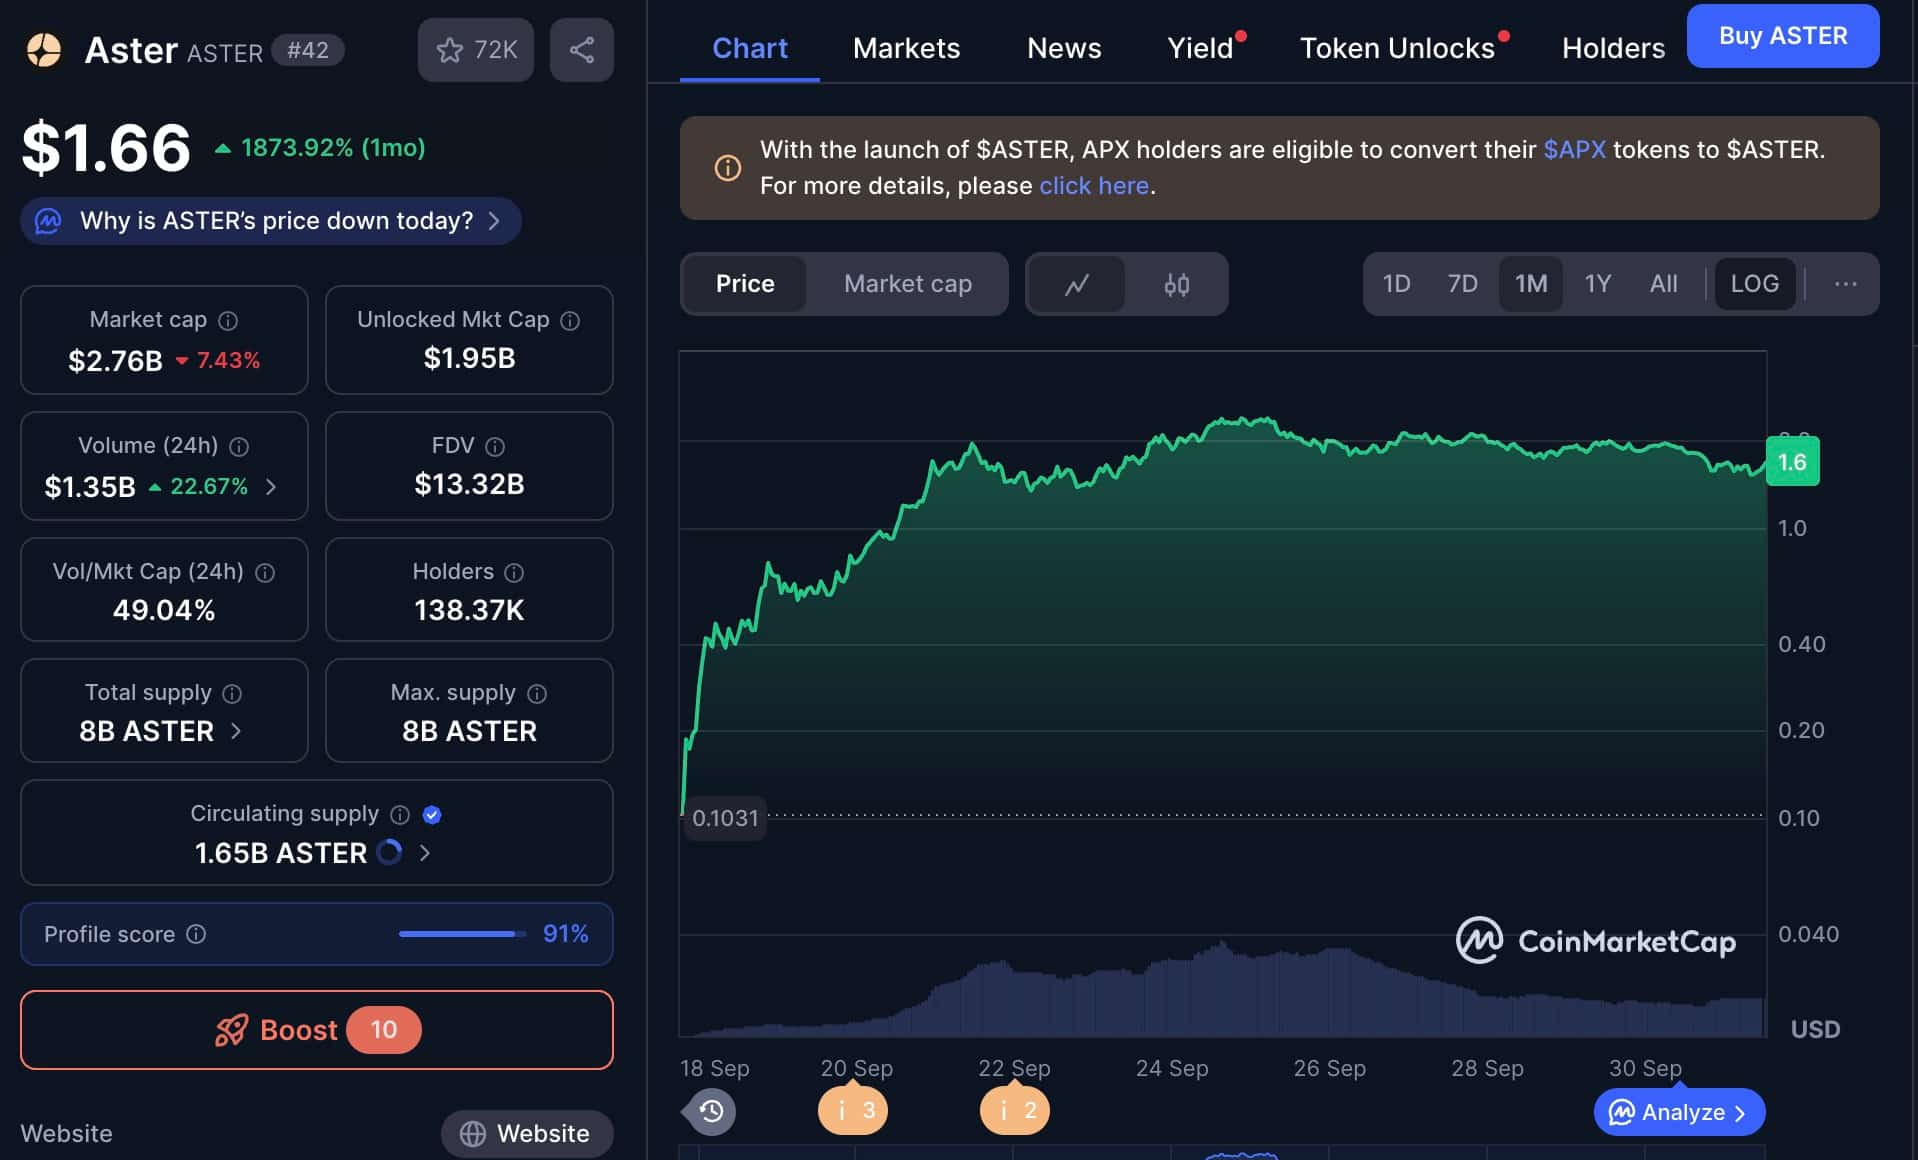Select the 7D time range
The width and height of the screenshot is (1918, 1160).
coord(1462,284)
